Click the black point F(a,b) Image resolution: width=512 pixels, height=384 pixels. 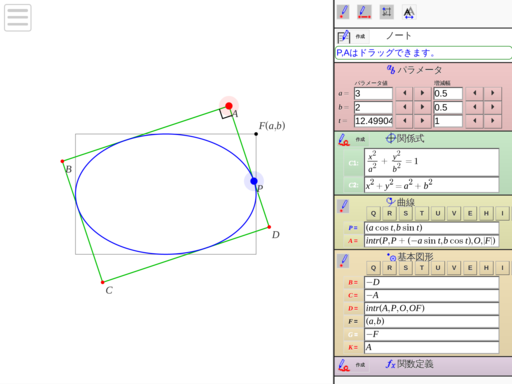point(256,134)
